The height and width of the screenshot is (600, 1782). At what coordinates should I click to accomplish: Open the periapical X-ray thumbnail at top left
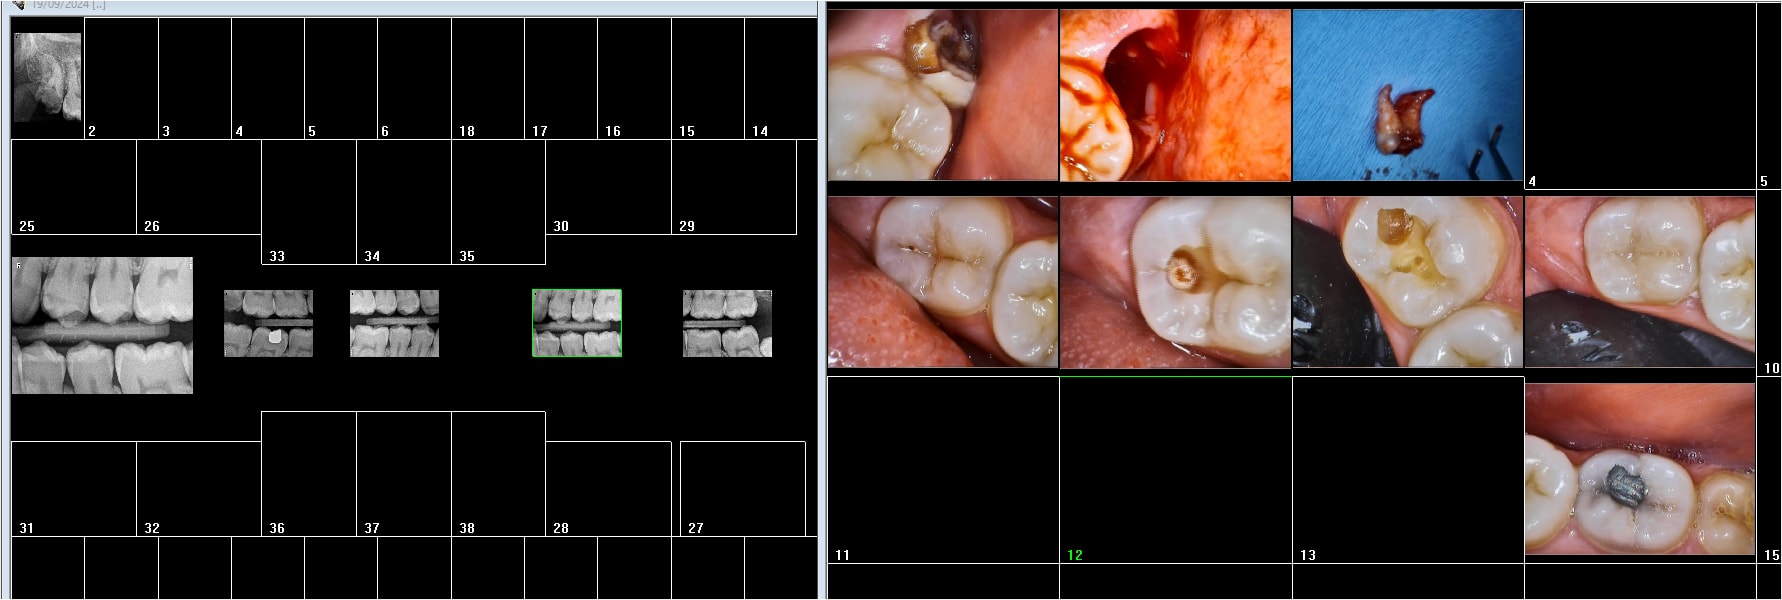[47, 76]
